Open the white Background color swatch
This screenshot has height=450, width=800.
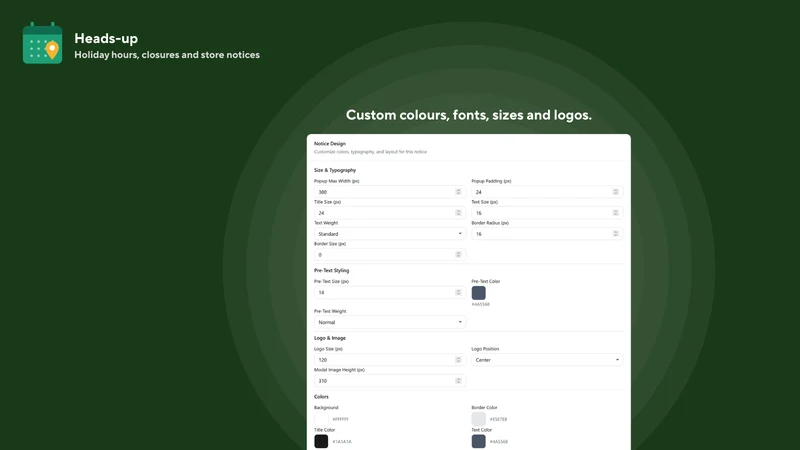click(321, 419)
